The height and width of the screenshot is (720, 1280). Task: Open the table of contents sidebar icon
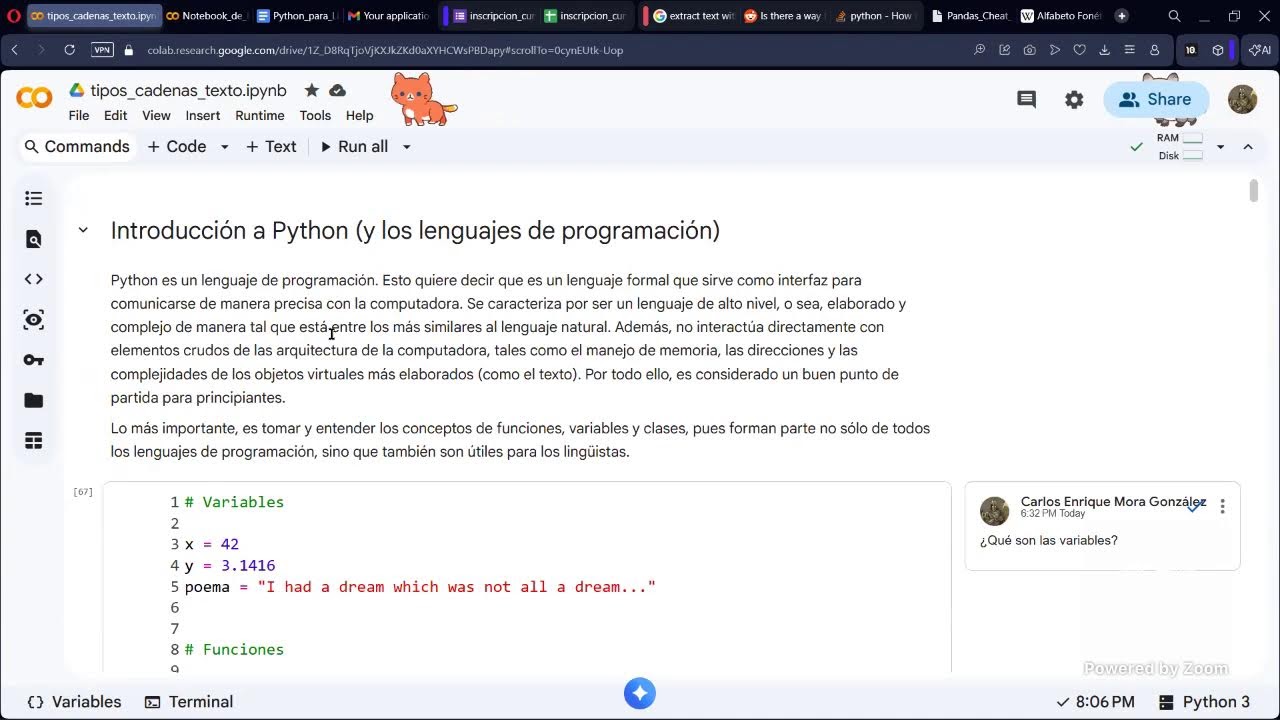pos(33,199)
